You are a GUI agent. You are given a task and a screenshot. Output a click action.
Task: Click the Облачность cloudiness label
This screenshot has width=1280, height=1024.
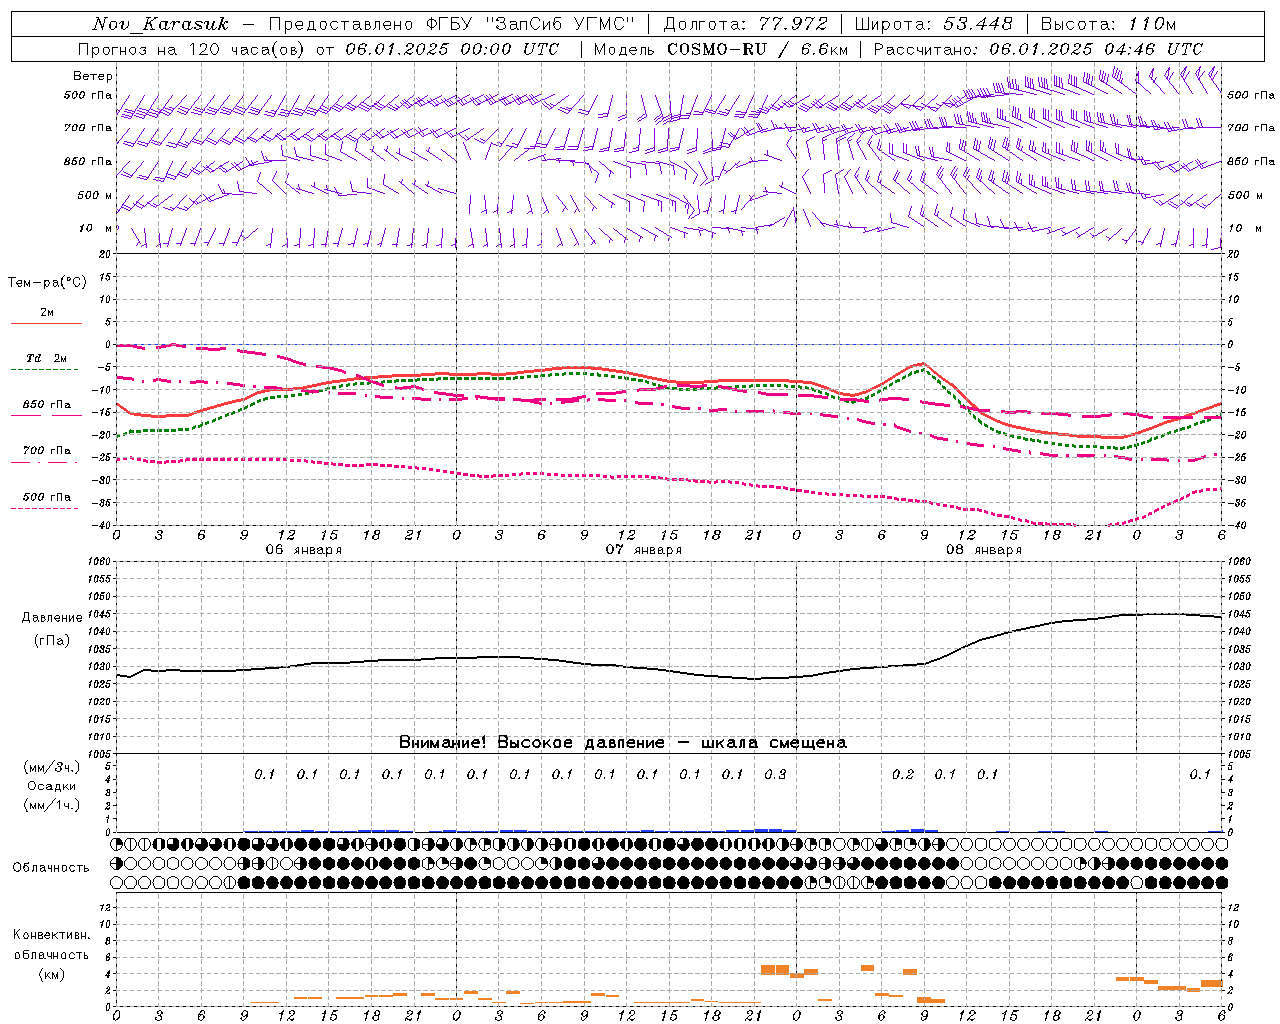click(x=51, y=868)
